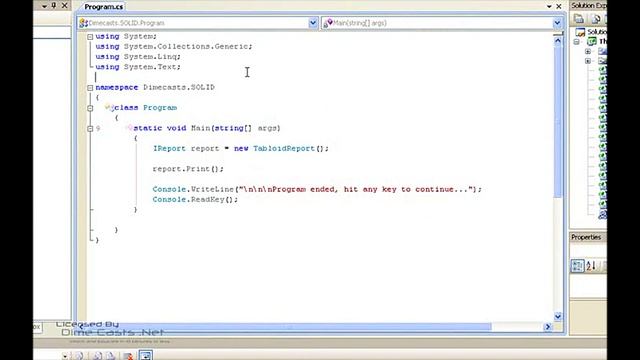The image size is (640, 360).
Task: Click the smart tag icon beside class keyword
Action: coord(109,107)
